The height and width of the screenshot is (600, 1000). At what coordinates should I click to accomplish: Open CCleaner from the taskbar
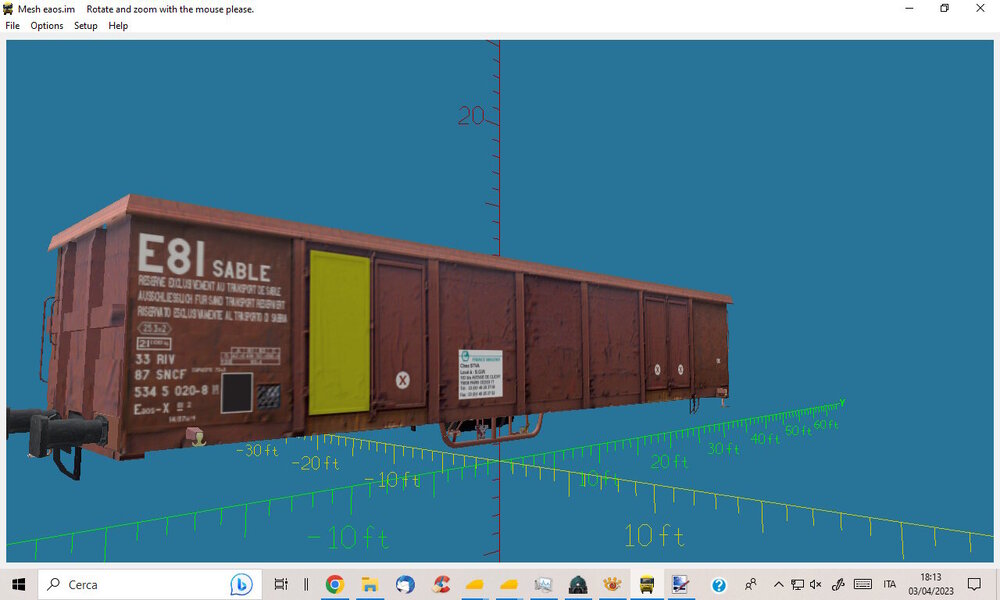tap(440, 584)
